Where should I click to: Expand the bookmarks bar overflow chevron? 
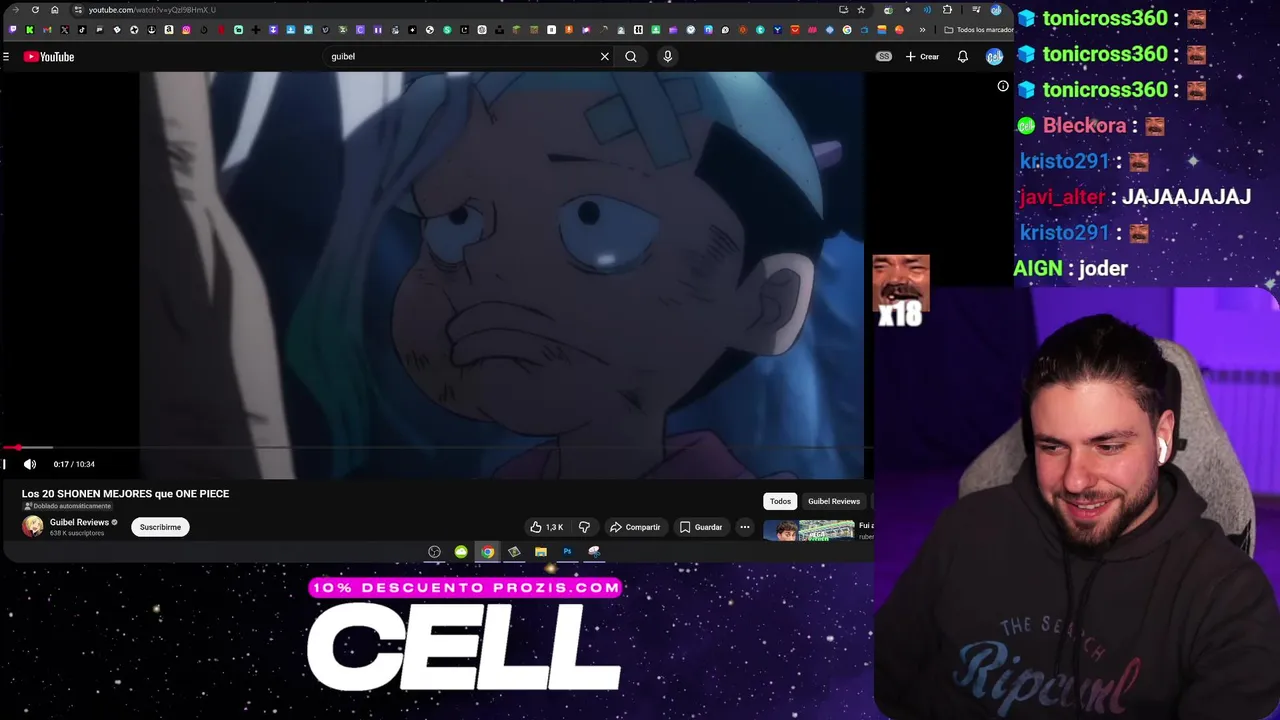(922, 30)
